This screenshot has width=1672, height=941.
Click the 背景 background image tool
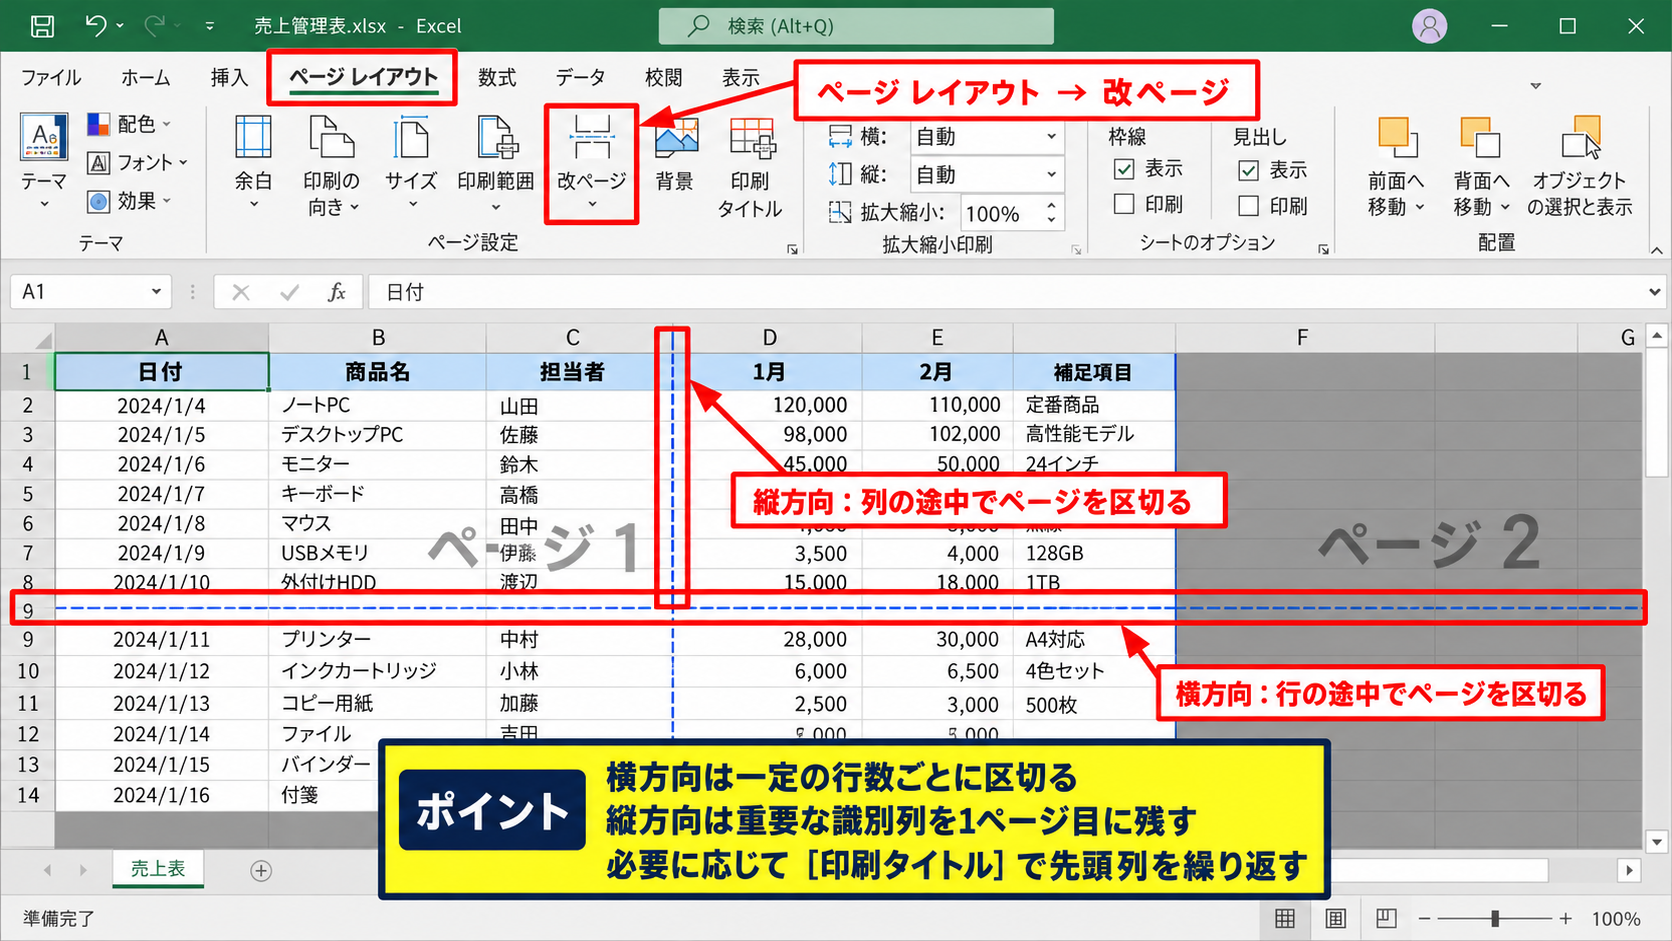tap(675, 155)
